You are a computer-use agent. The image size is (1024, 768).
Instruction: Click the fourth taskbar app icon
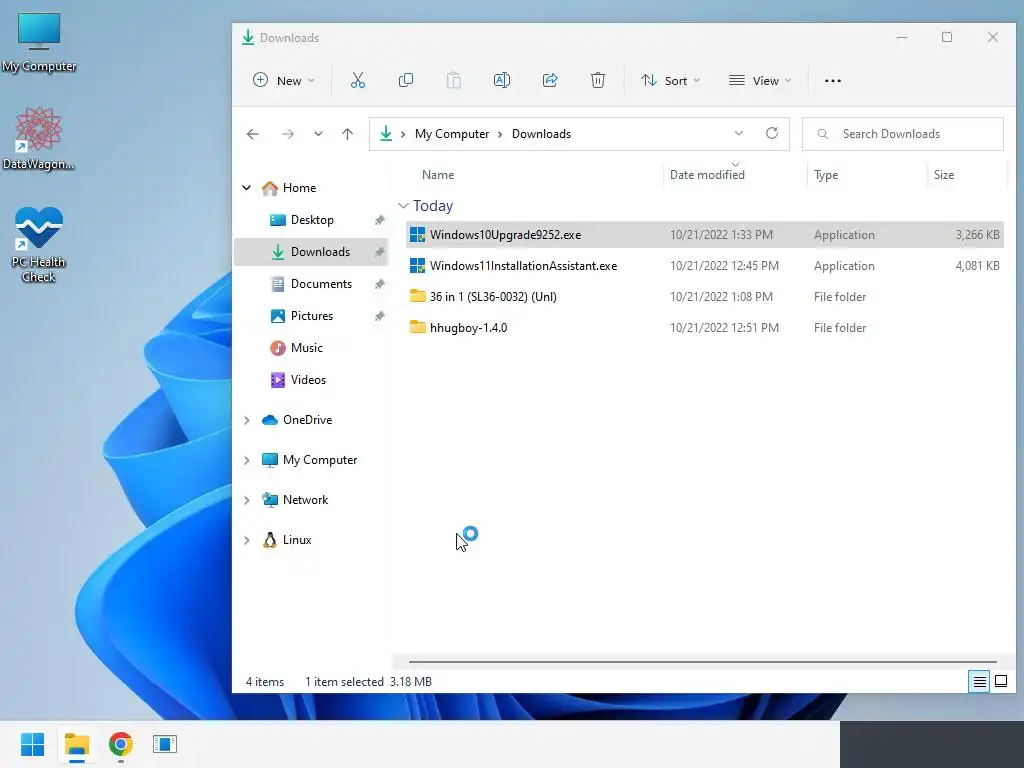(165, 744)
